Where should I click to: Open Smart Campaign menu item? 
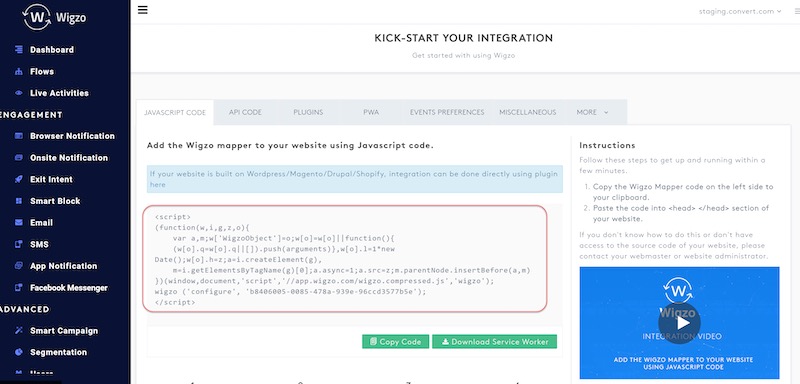64,330
